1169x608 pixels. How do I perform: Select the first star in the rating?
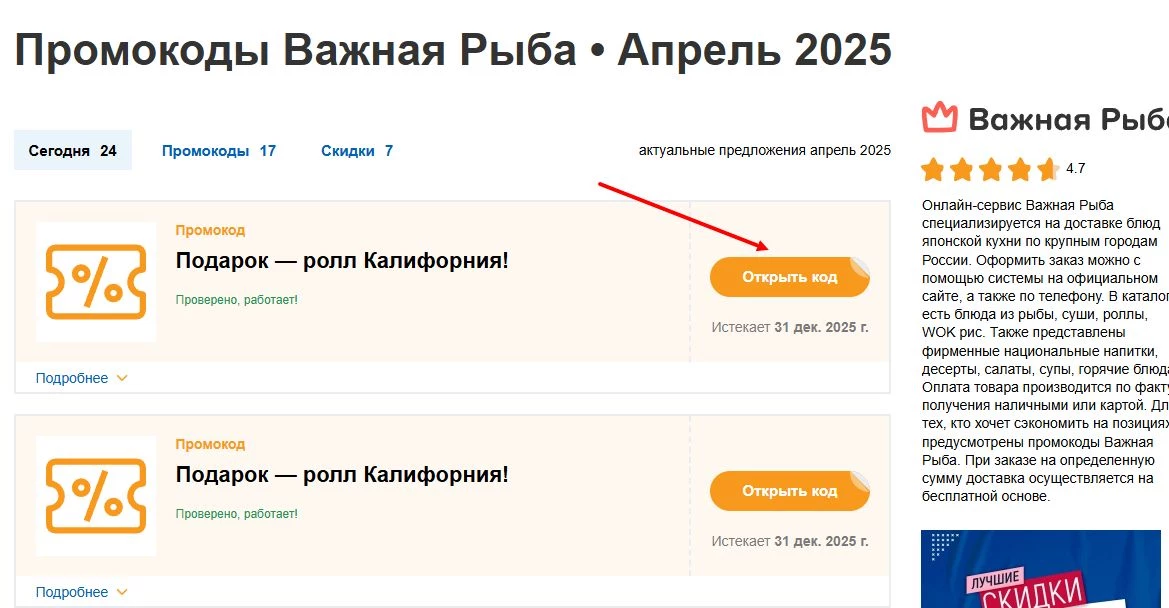(x=931, y=169)
